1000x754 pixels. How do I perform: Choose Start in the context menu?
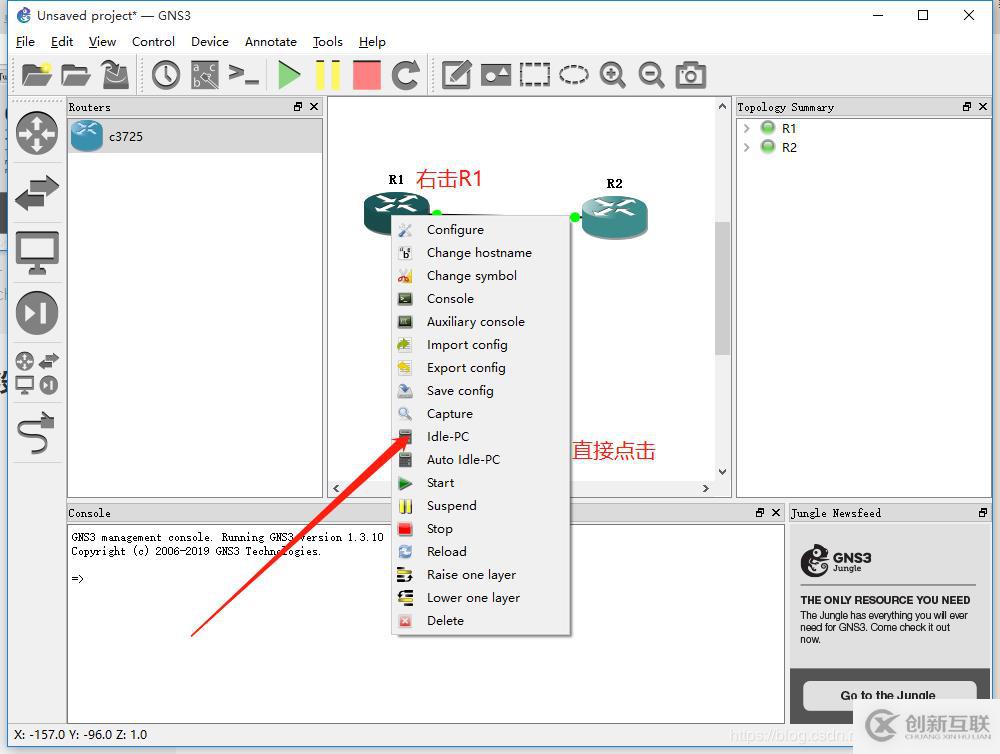481,483
